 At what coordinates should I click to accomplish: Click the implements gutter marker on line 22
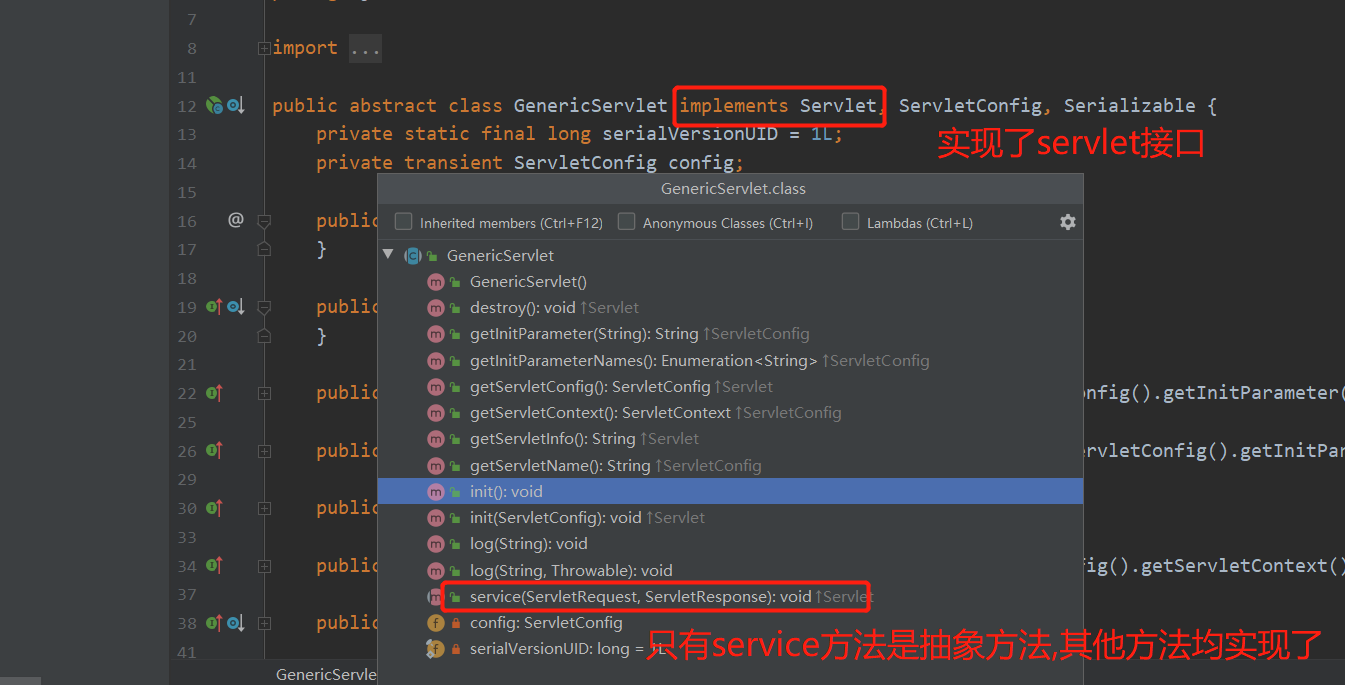(x=214, y=393)
